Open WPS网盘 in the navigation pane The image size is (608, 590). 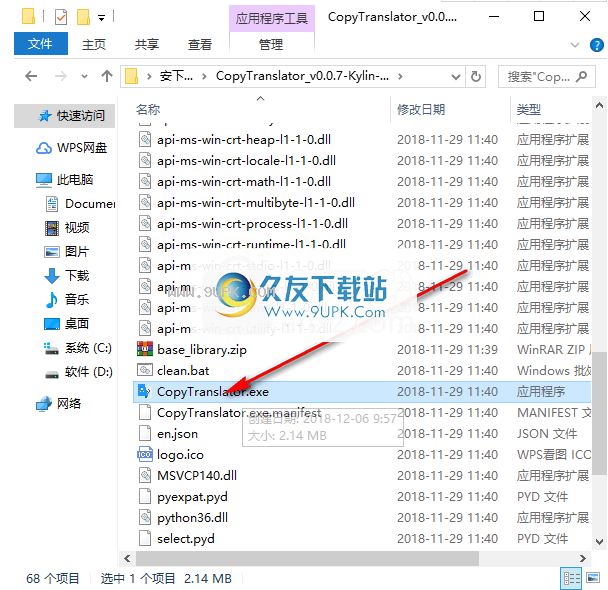coord(72,148)
